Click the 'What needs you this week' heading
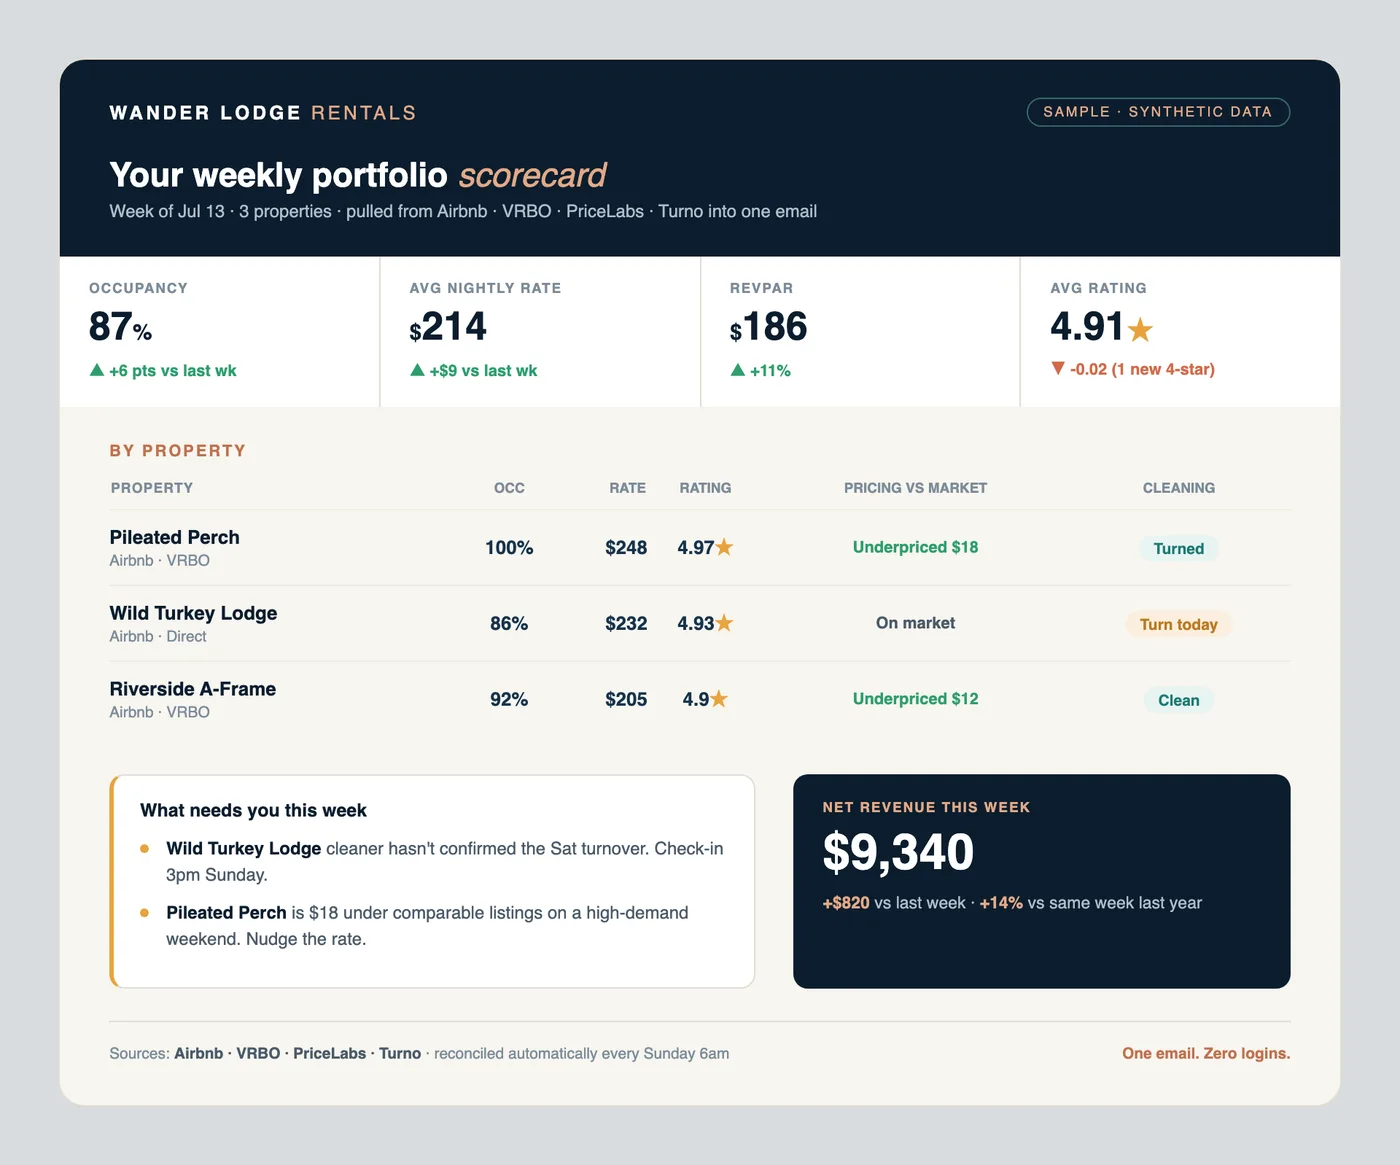 pos(253,810)
